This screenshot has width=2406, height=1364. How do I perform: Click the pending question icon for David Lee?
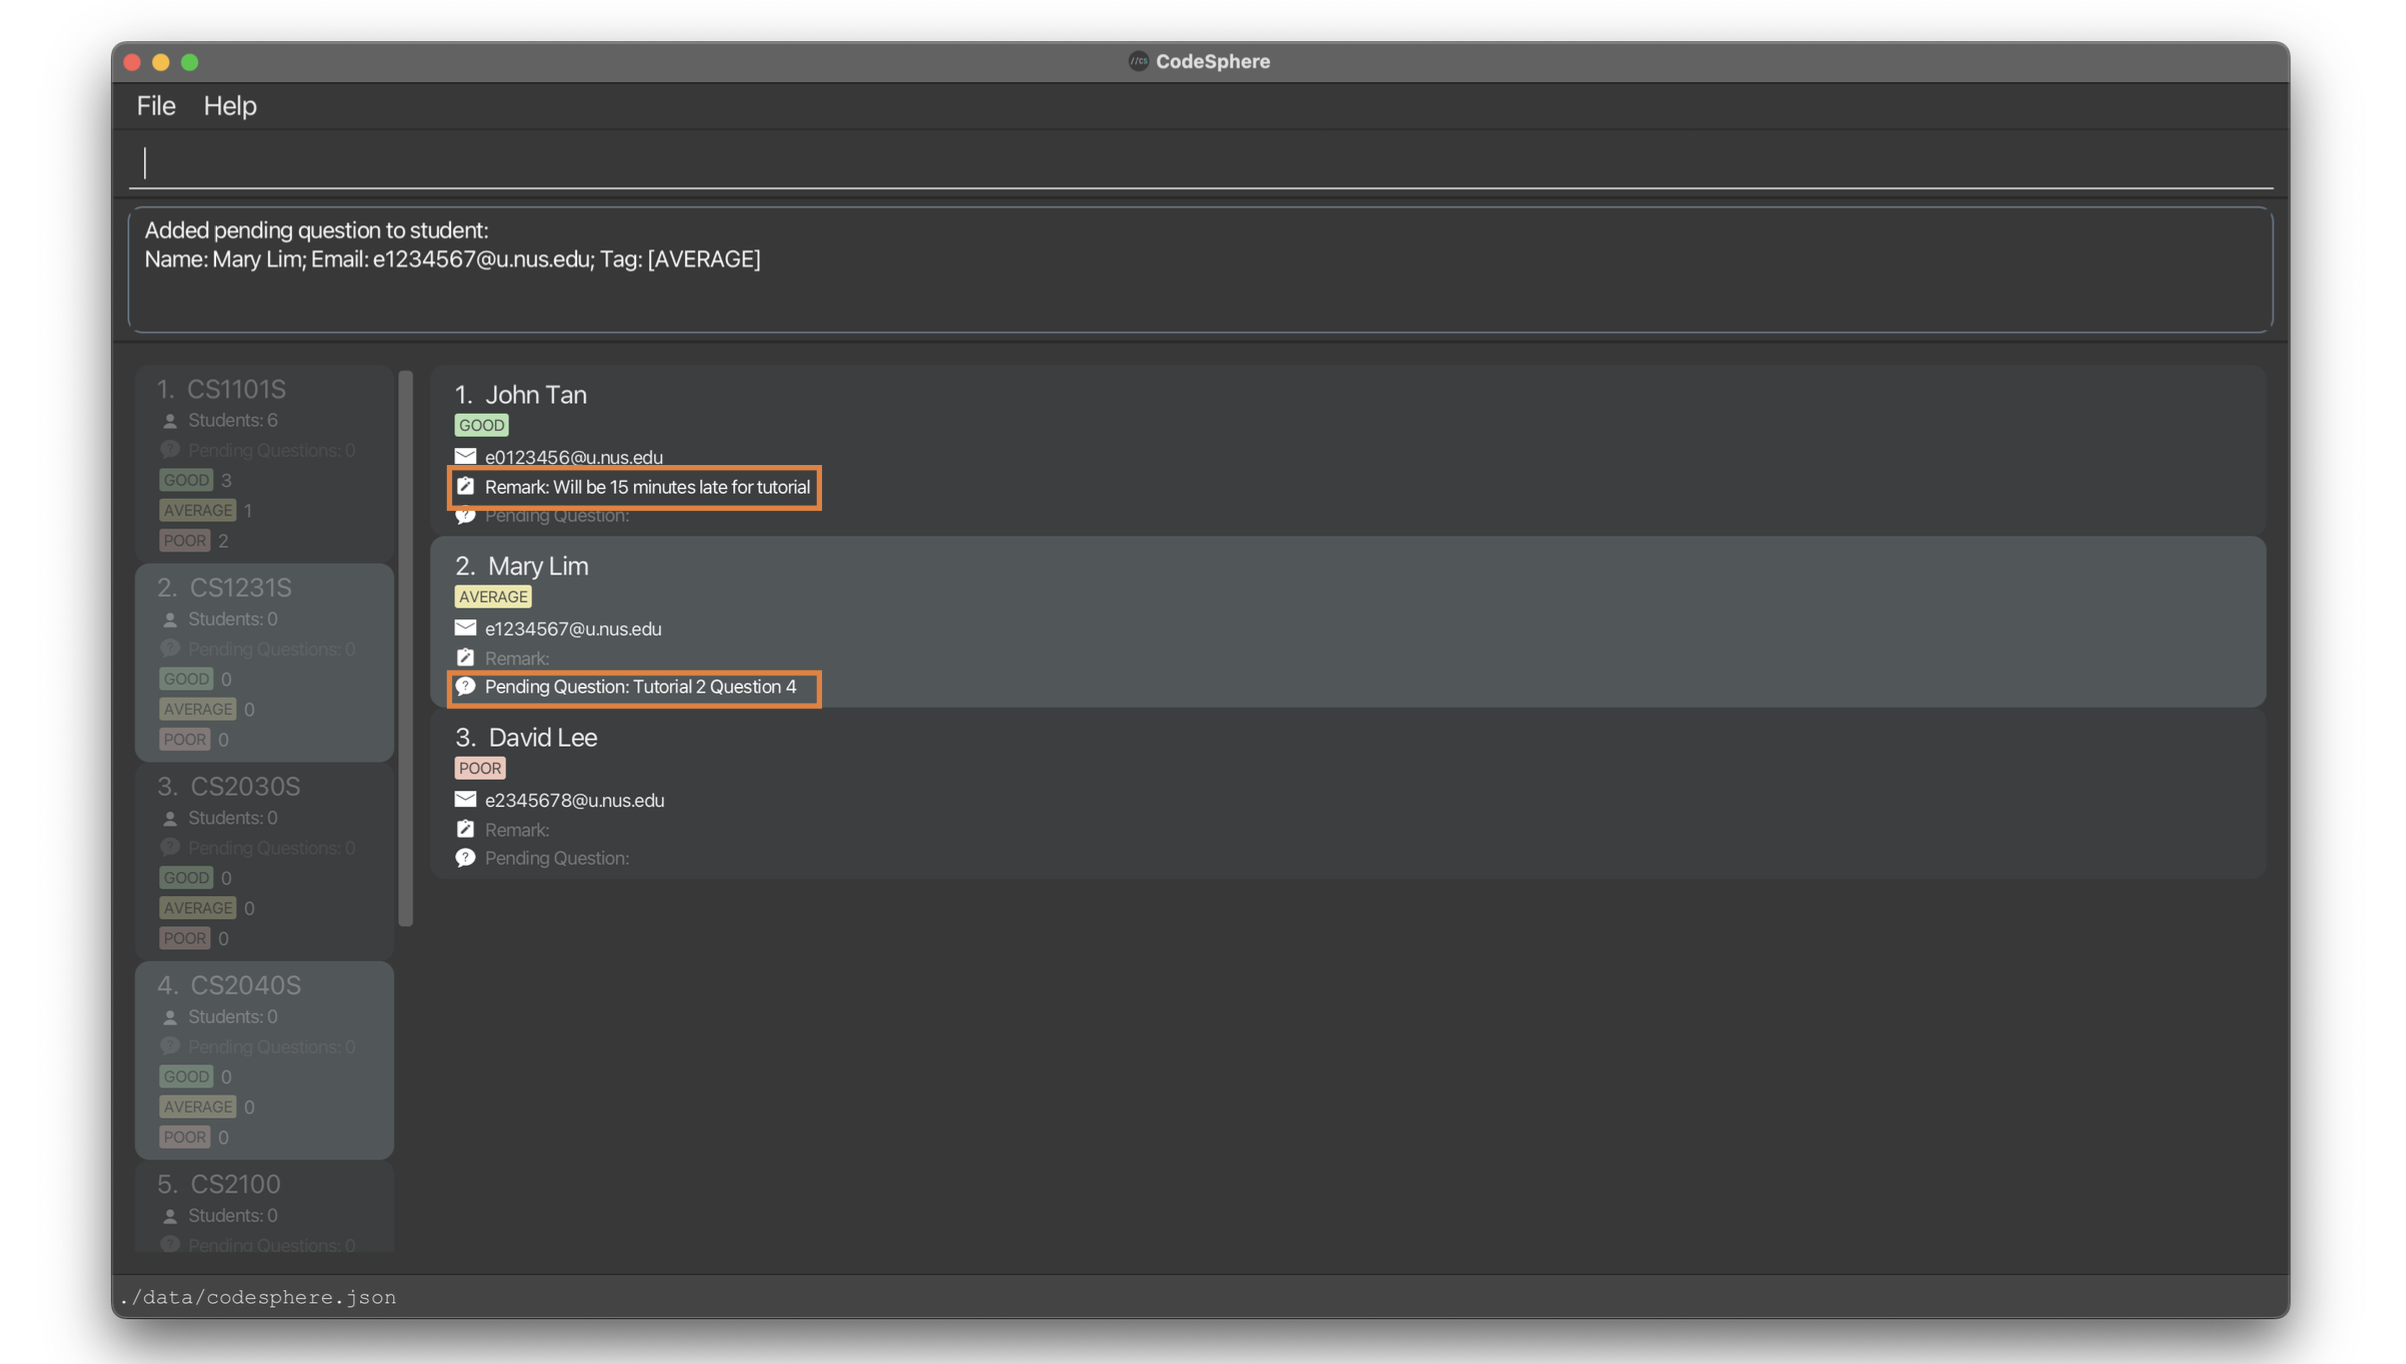pos(465,858)
